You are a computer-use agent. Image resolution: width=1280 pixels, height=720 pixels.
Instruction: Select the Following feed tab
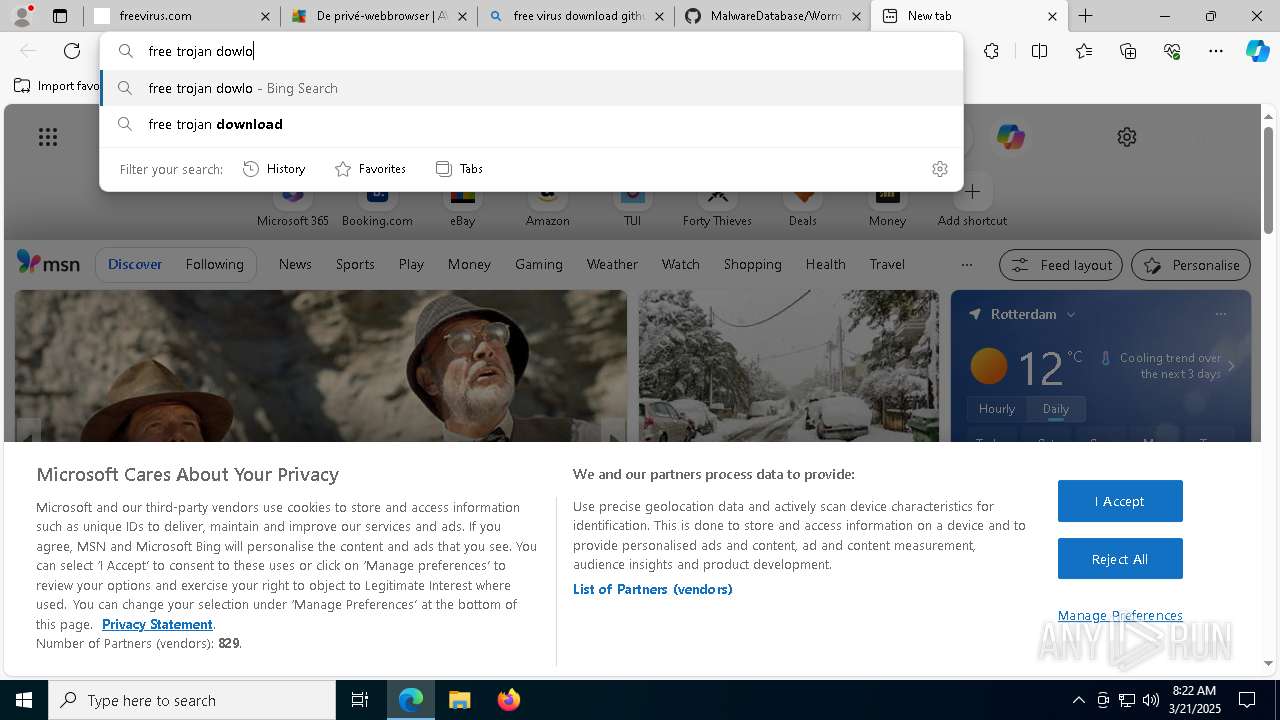click(x=214, y=264)
